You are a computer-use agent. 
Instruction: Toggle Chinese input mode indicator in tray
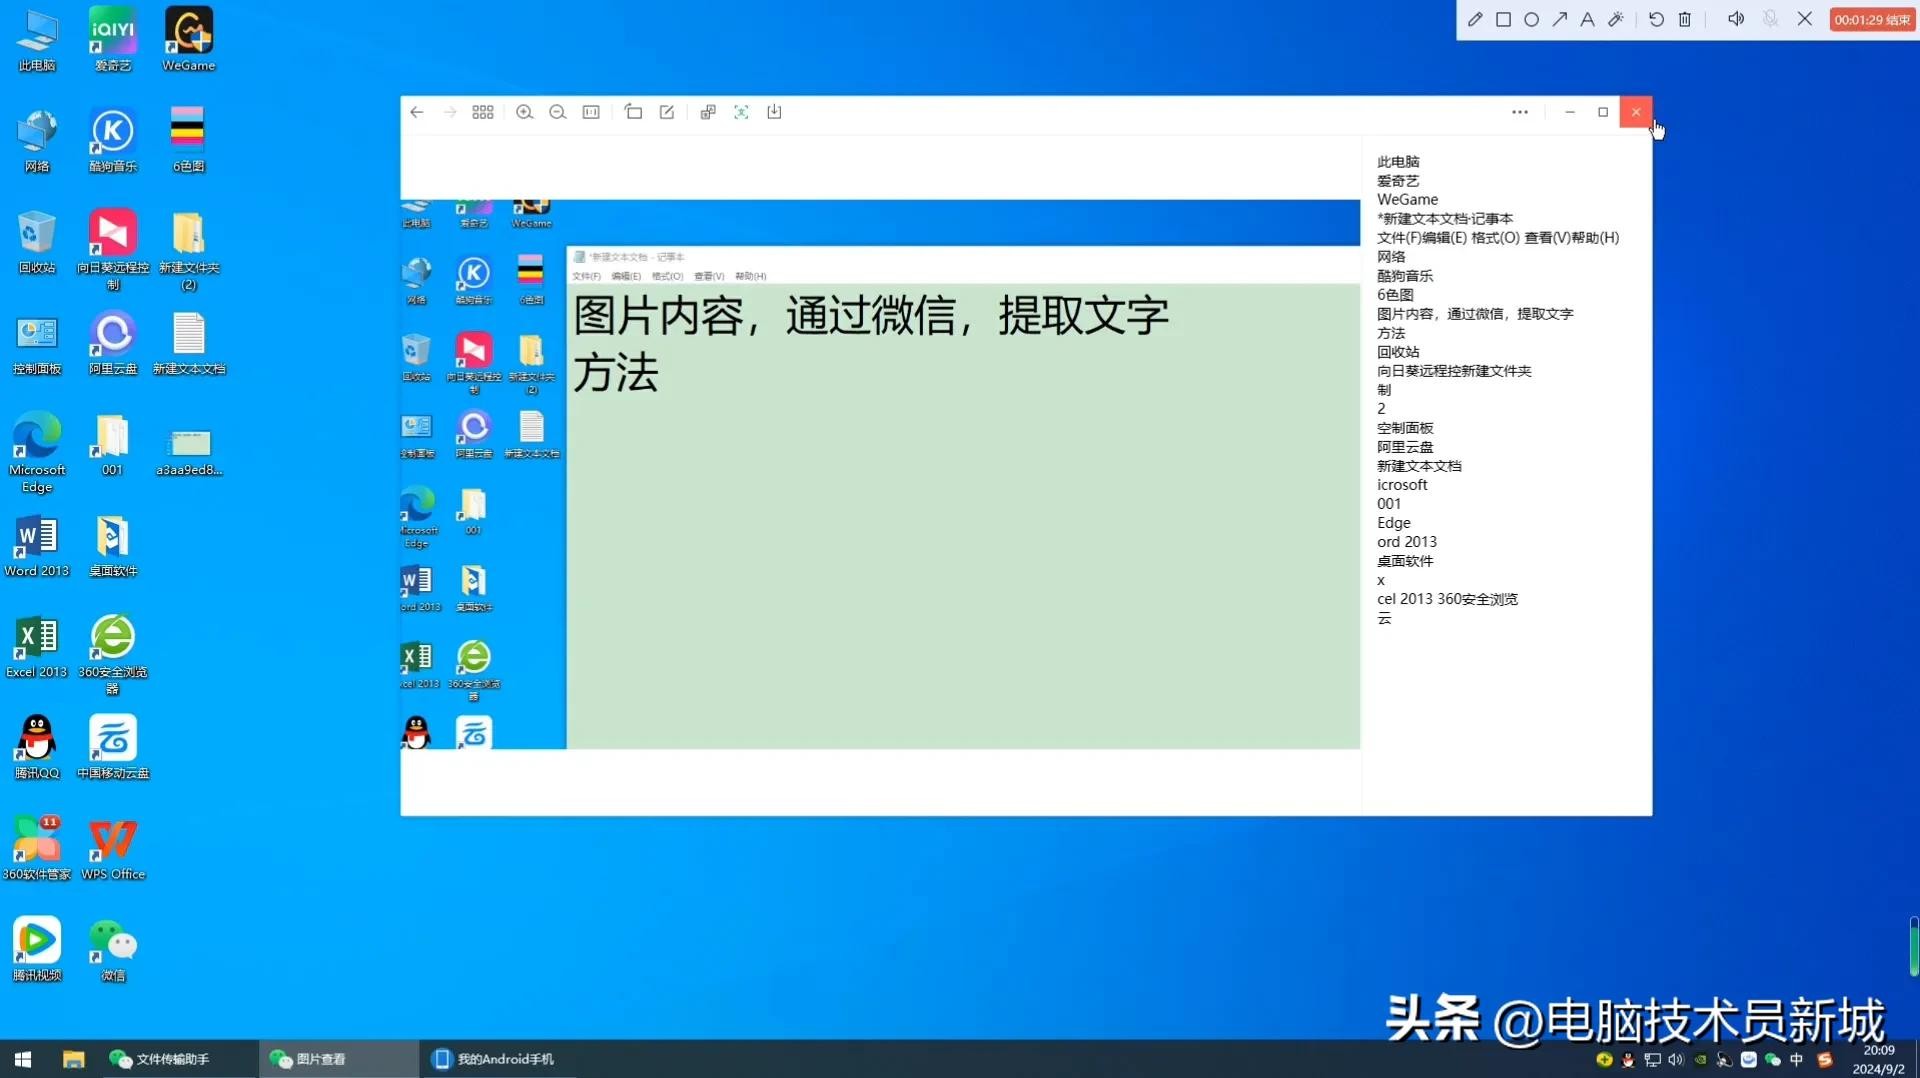coord(1796,1060)
